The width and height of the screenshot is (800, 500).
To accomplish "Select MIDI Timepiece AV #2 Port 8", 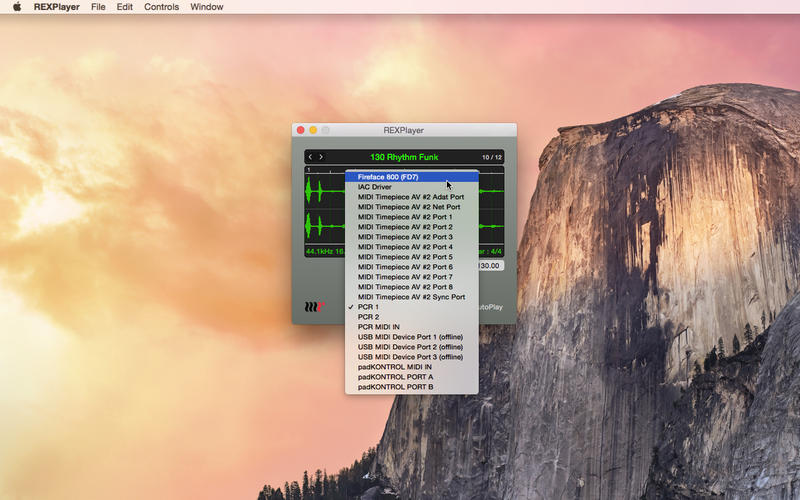I will [412, 287].
